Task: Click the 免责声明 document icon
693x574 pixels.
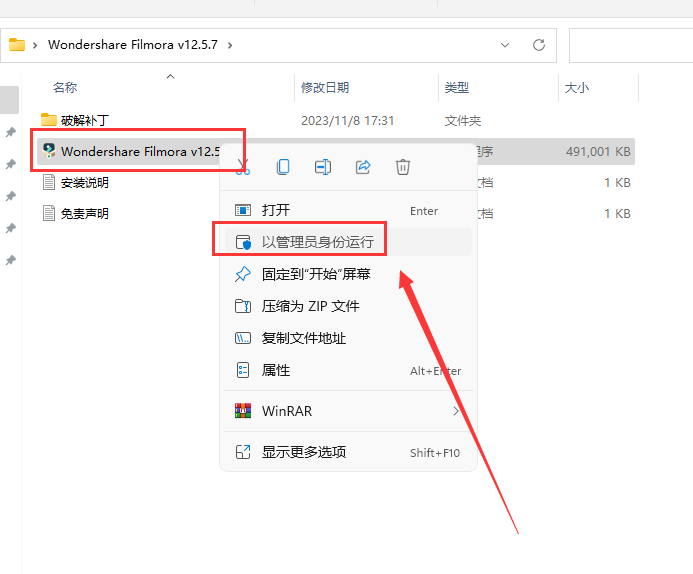Action: click(49, 213)
